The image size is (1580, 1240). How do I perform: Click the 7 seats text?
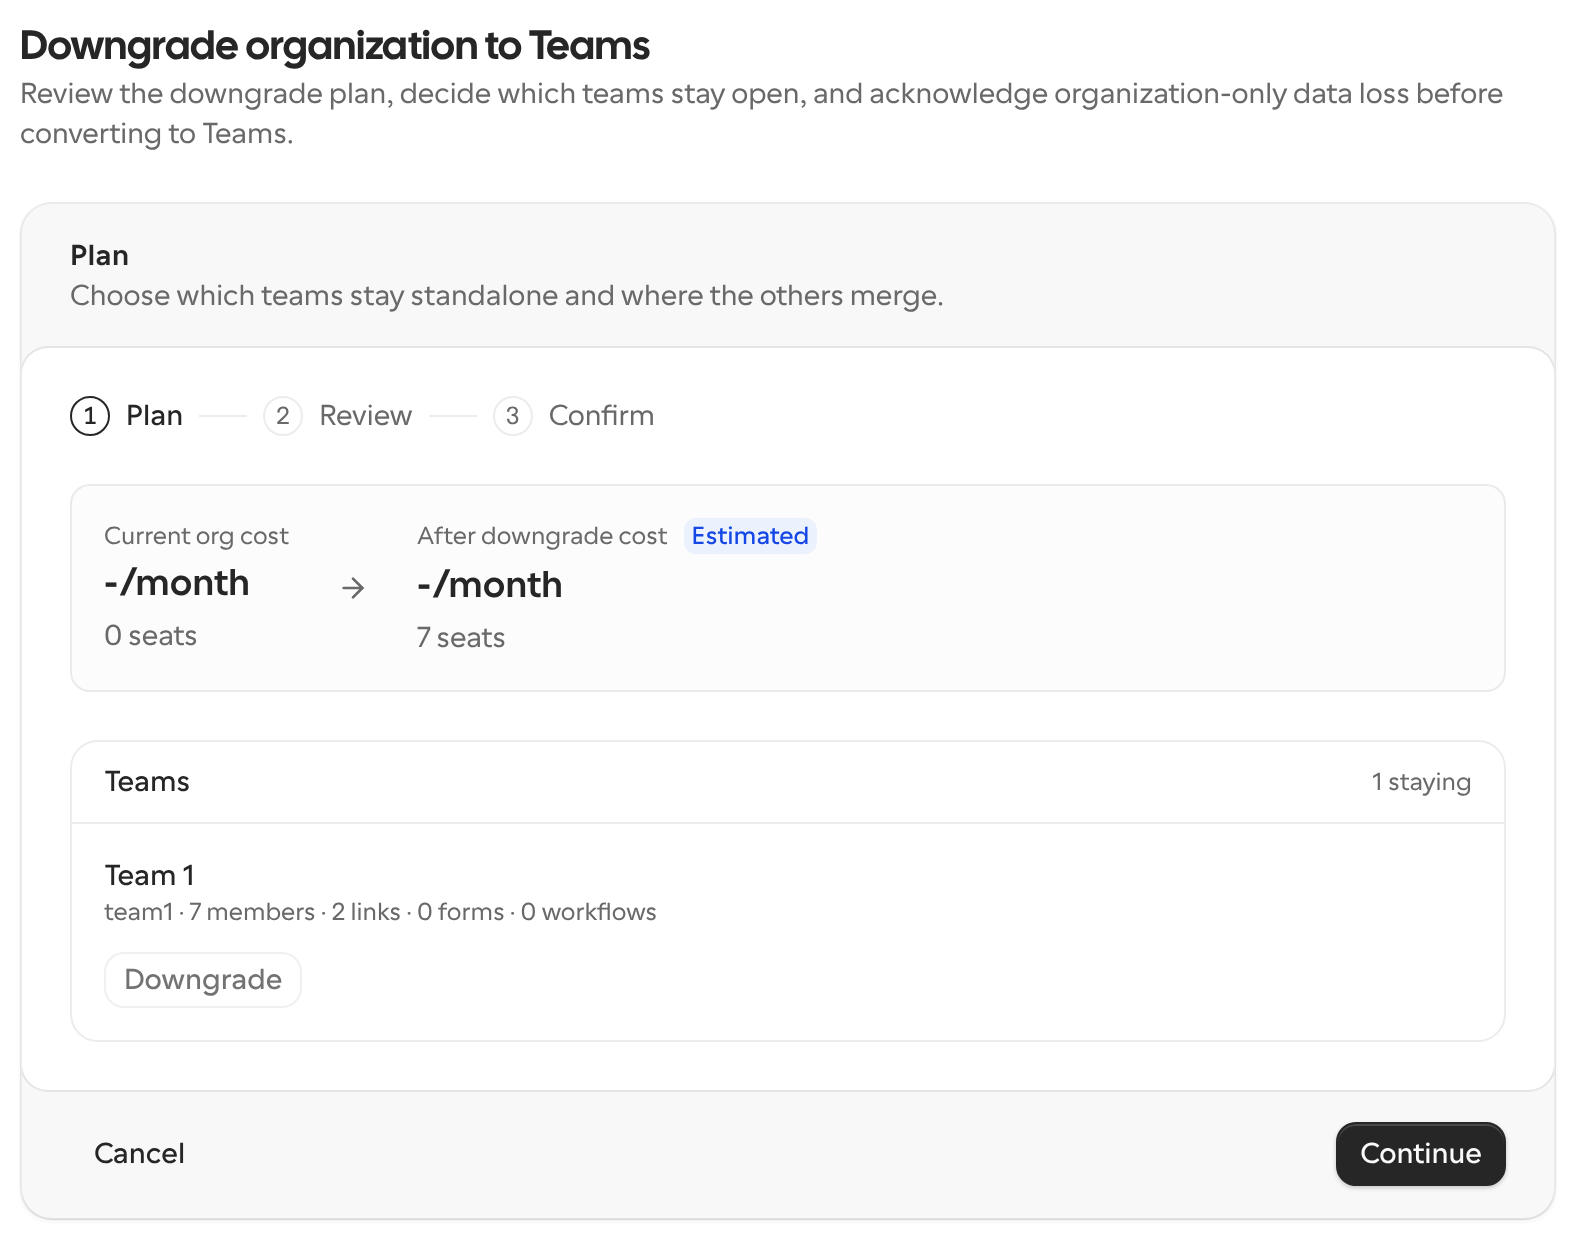click(x=461, y=638)
